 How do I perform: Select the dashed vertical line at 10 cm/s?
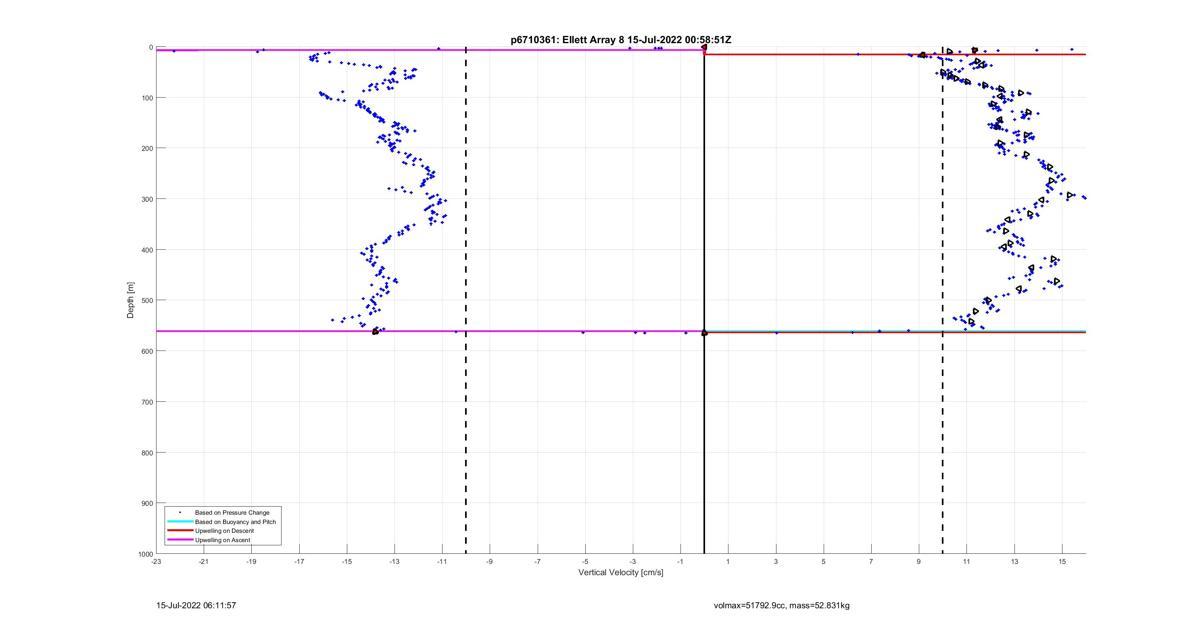[943, 300]
